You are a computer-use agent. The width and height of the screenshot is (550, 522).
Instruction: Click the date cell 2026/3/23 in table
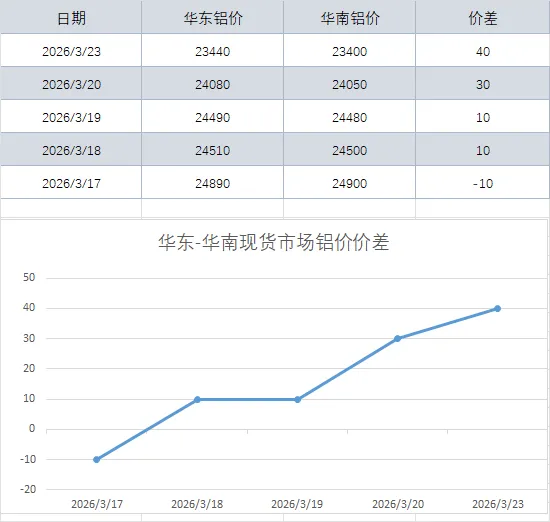coord(71,51)
